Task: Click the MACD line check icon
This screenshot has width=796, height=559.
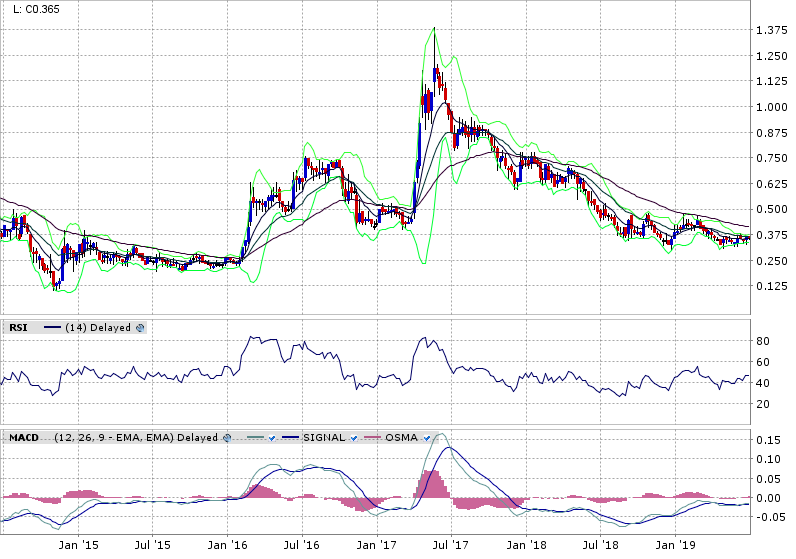Action: (x=271, y=438)
